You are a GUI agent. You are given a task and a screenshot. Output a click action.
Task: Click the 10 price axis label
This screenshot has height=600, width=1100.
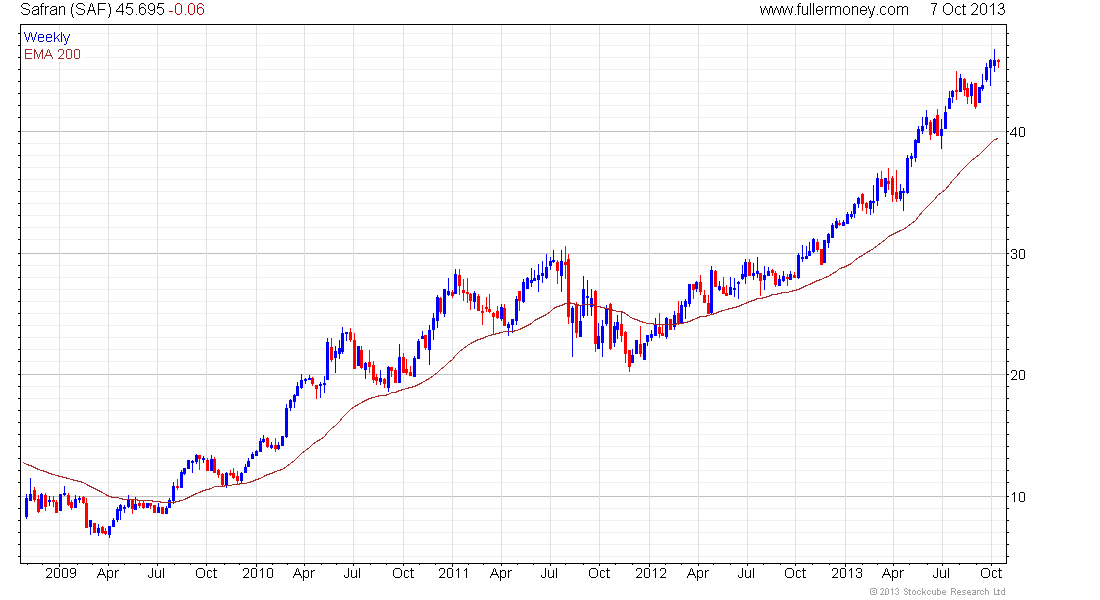click(1017, 498)
